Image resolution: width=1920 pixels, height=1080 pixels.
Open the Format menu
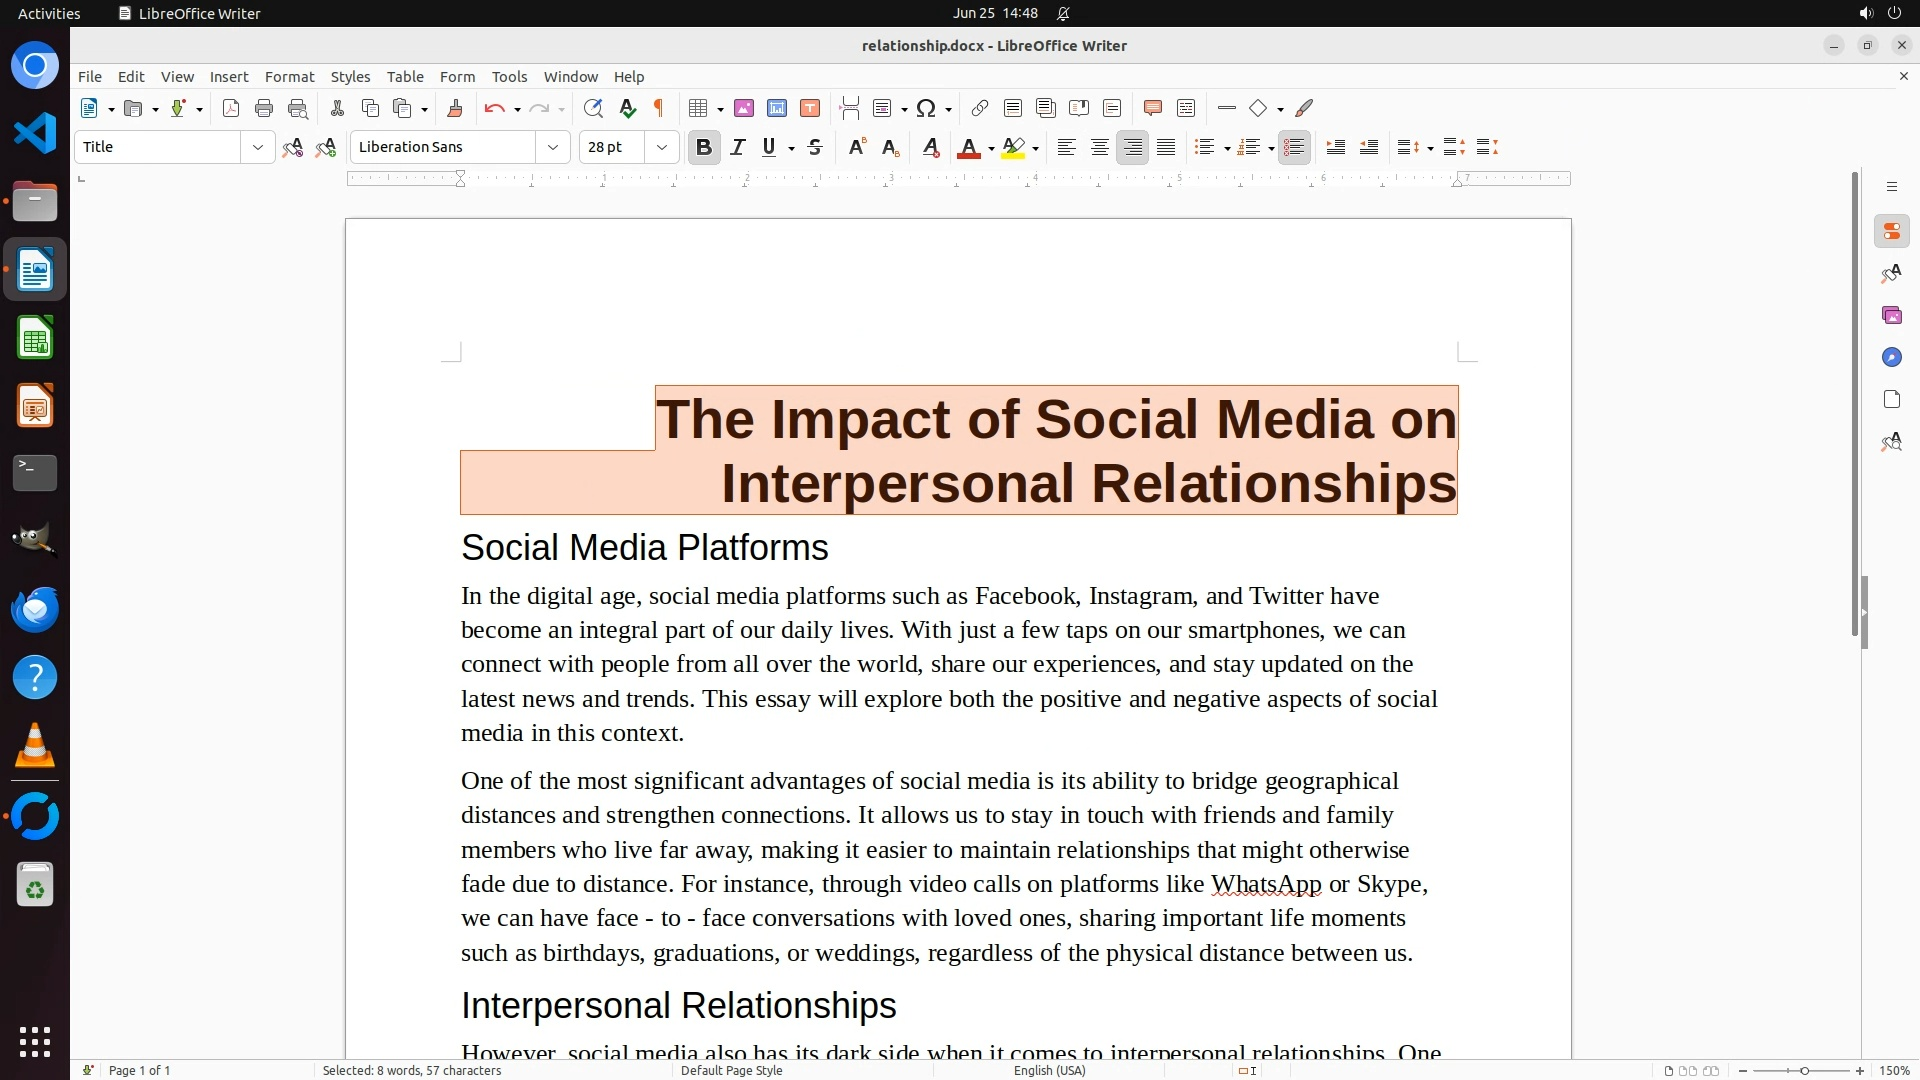[x=289, y=77]
